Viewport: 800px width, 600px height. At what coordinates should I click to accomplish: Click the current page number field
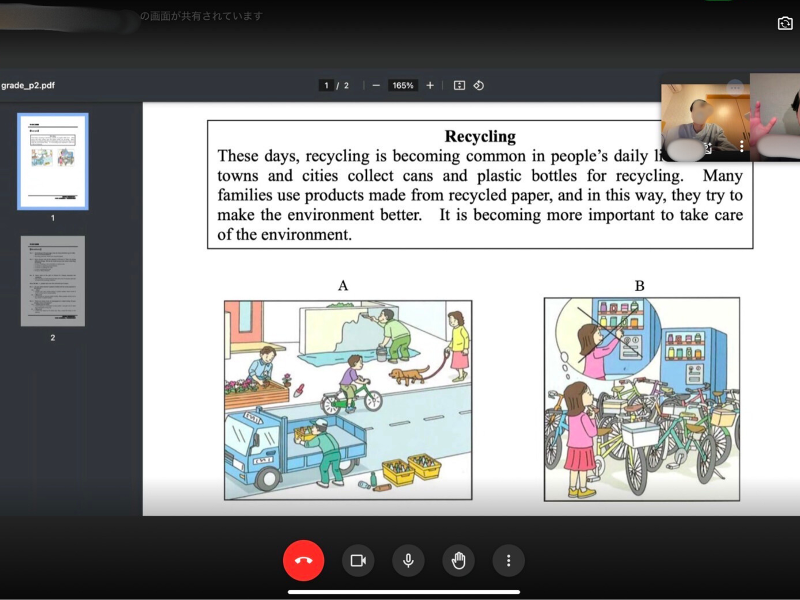point(326,86)
